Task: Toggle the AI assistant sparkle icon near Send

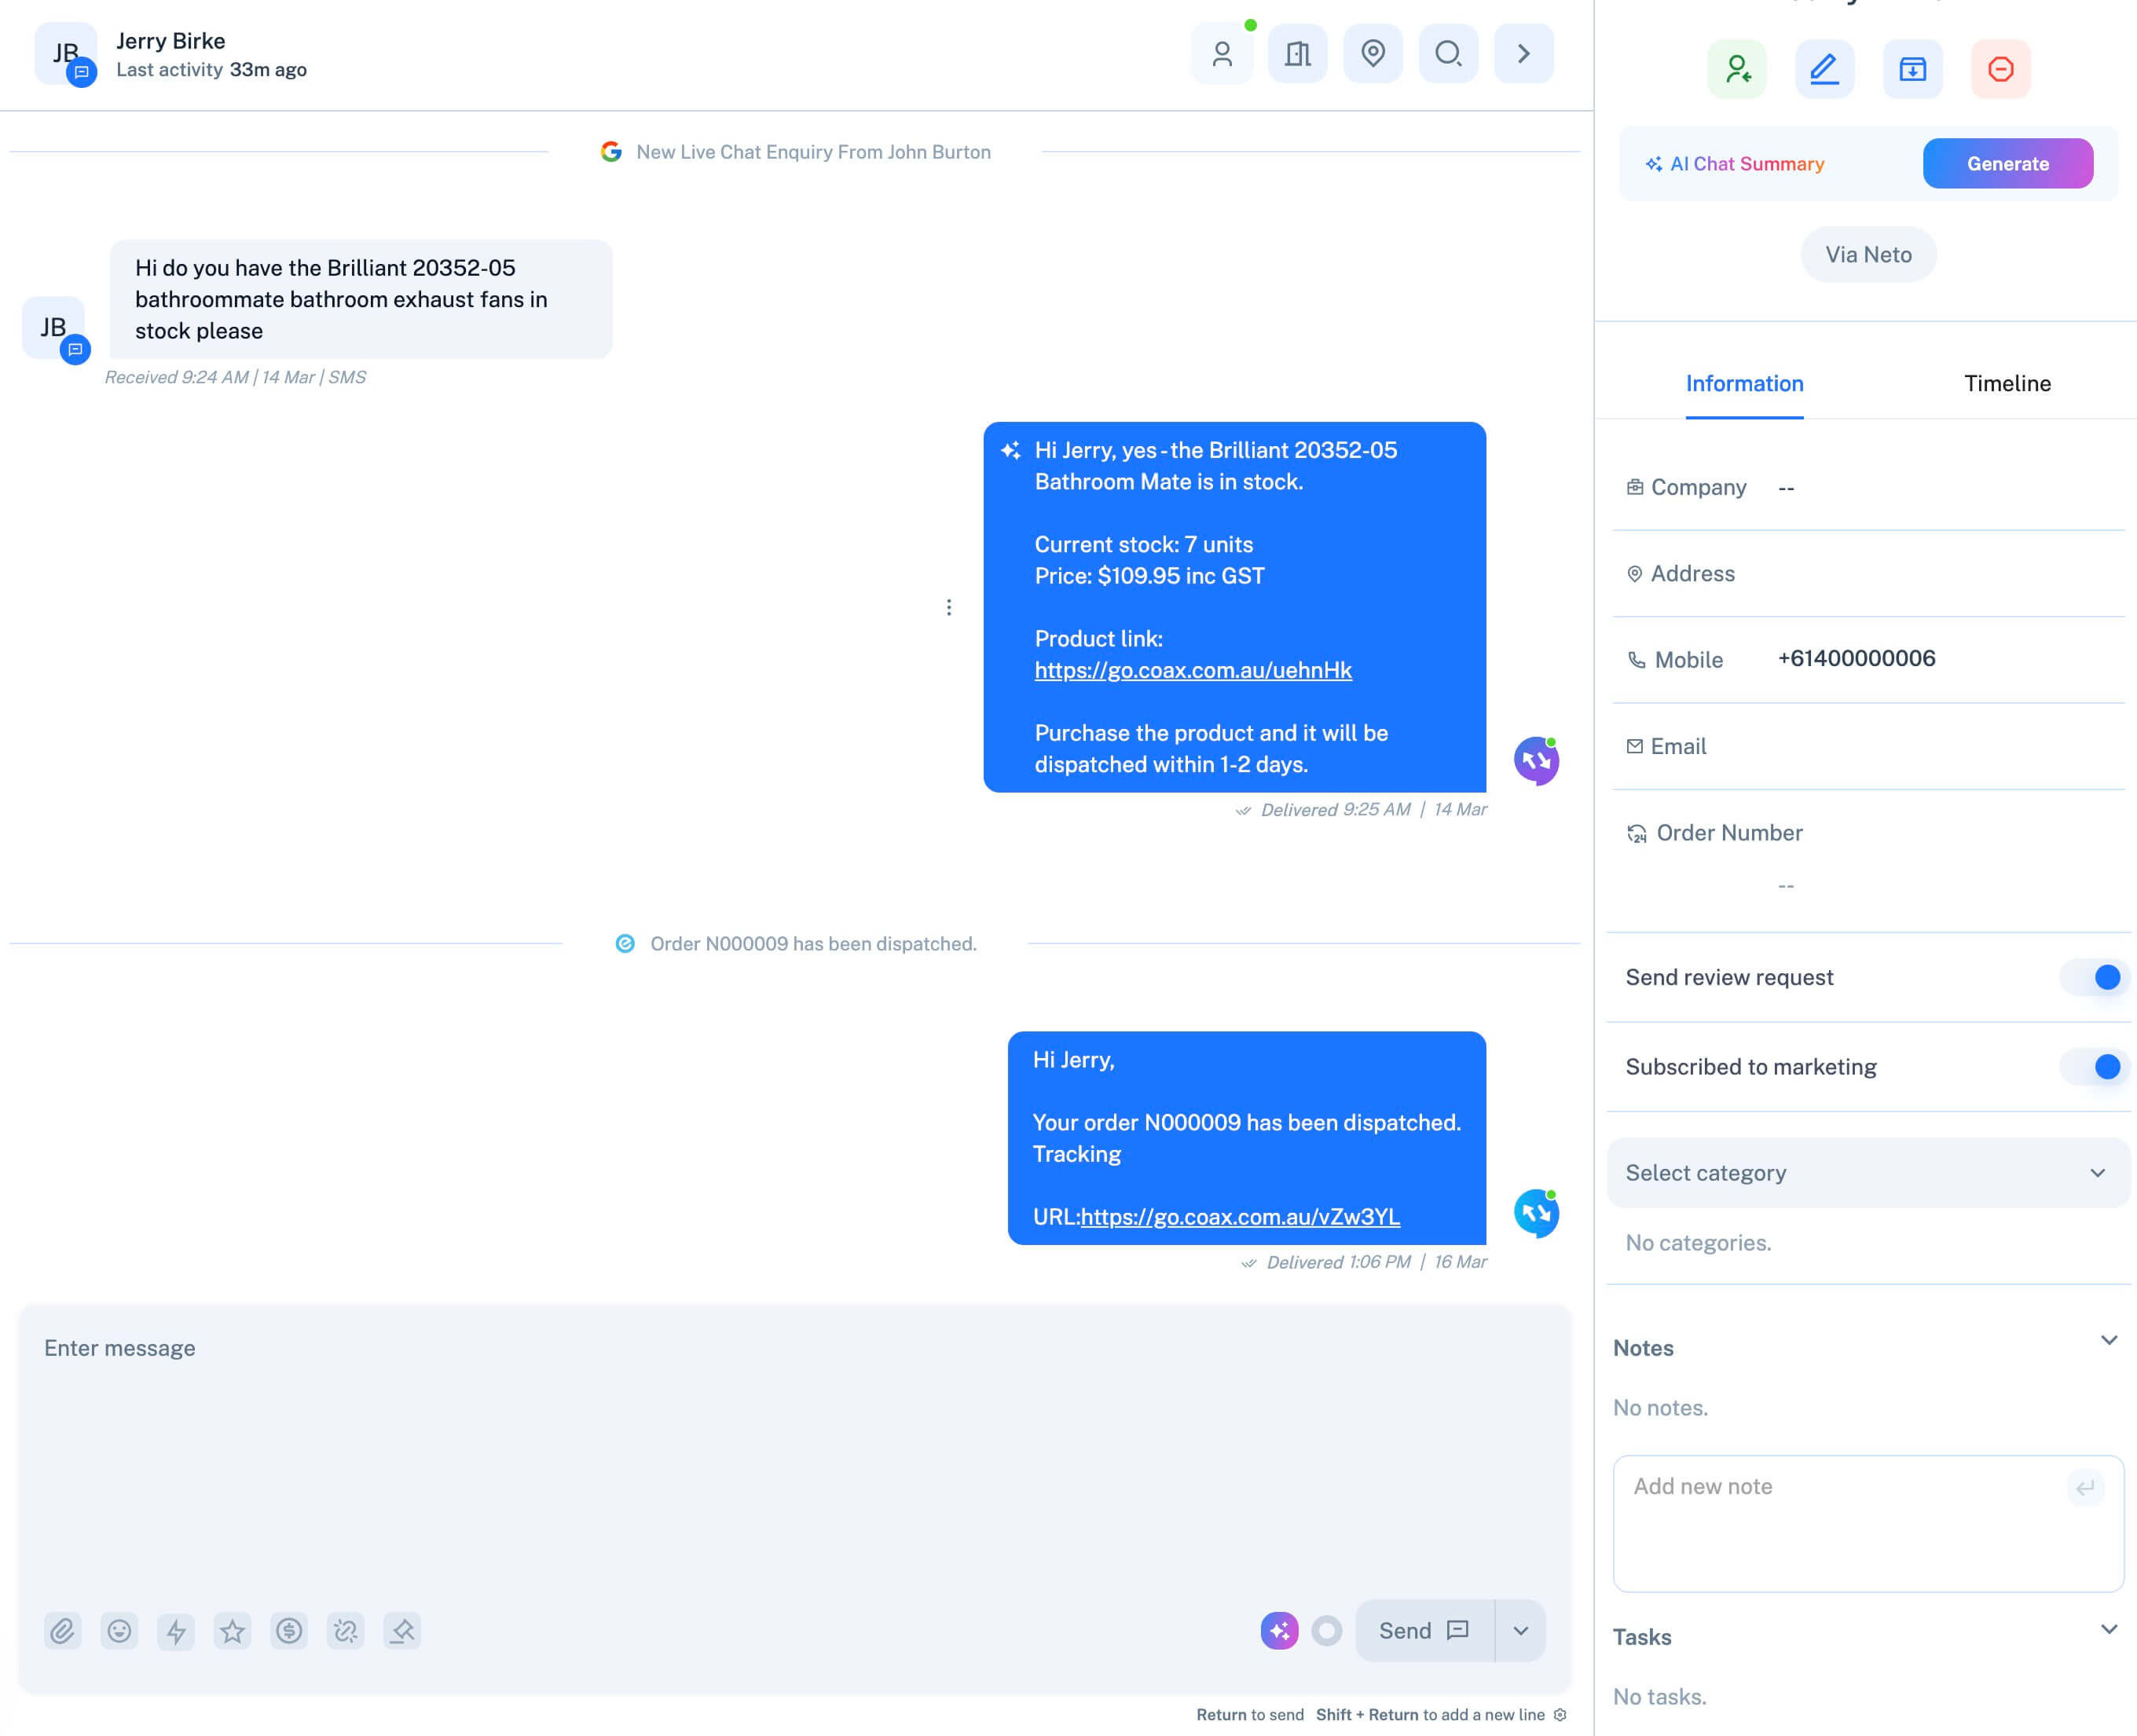Action: 1281,1631
